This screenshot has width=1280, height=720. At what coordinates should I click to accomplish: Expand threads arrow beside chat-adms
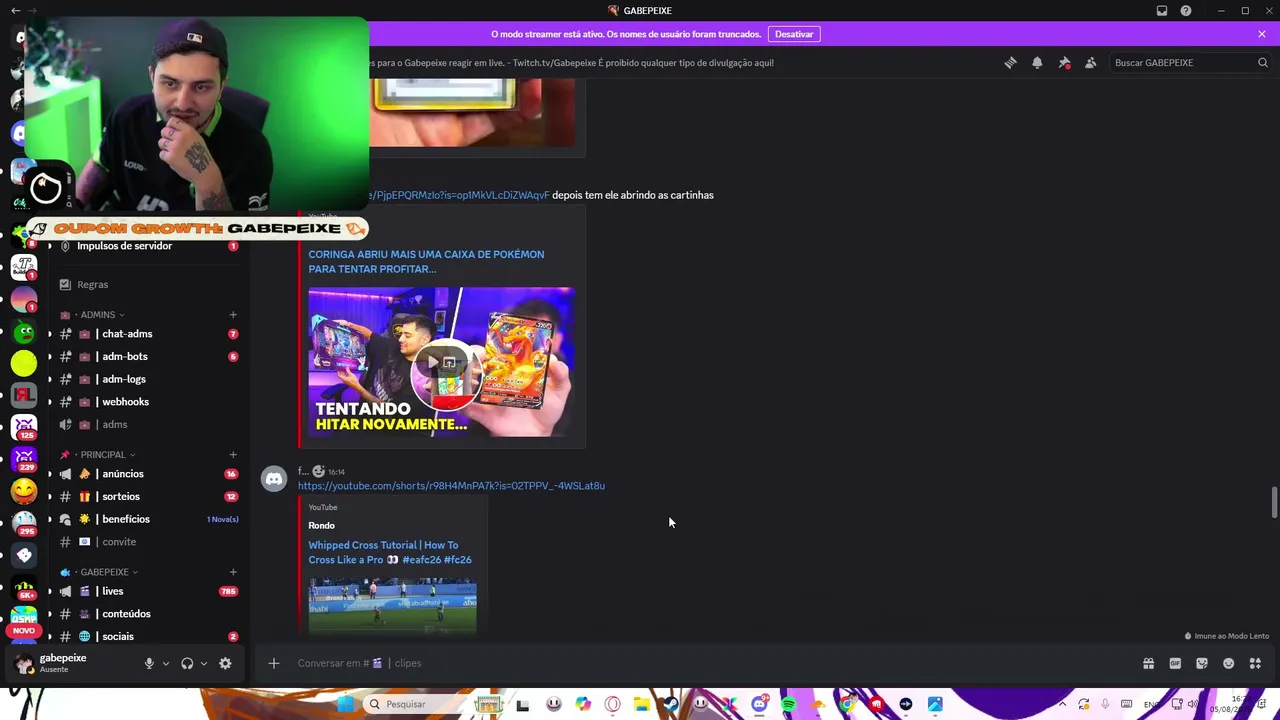(49, 334)
